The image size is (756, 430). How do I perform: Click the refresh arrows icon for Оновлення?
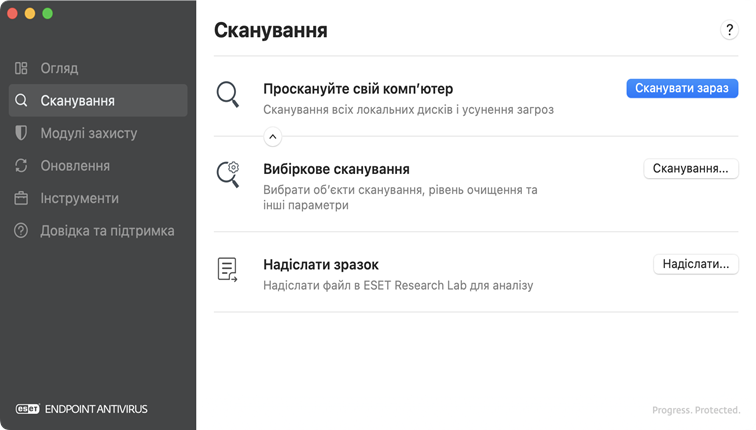21,165
